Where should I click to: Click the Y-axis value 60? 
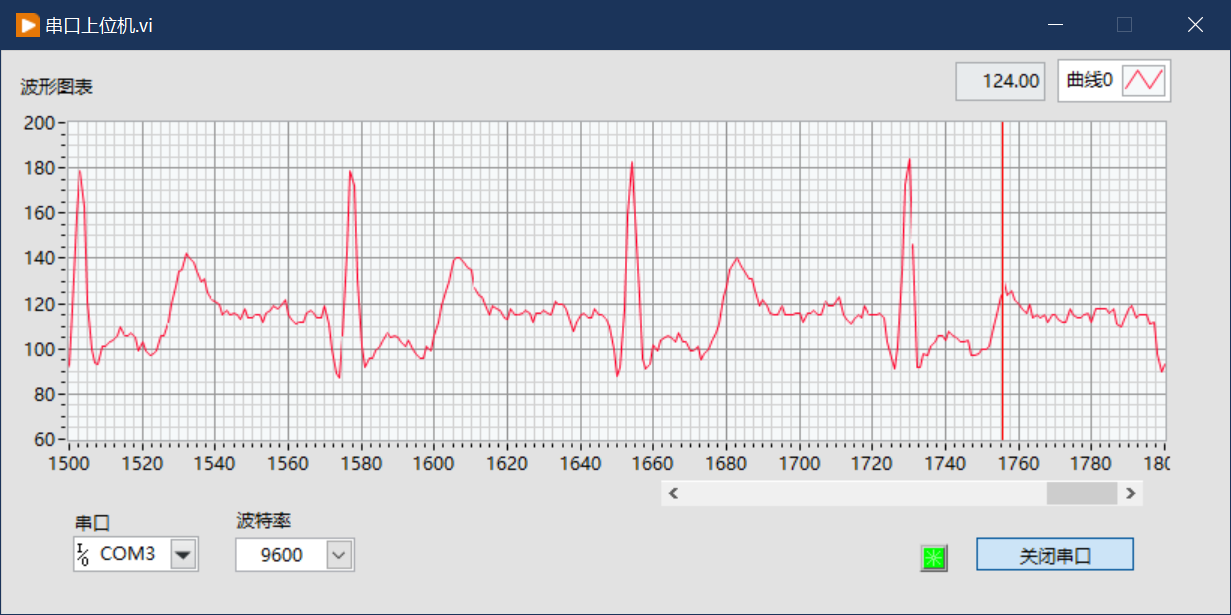click(44, 439)
